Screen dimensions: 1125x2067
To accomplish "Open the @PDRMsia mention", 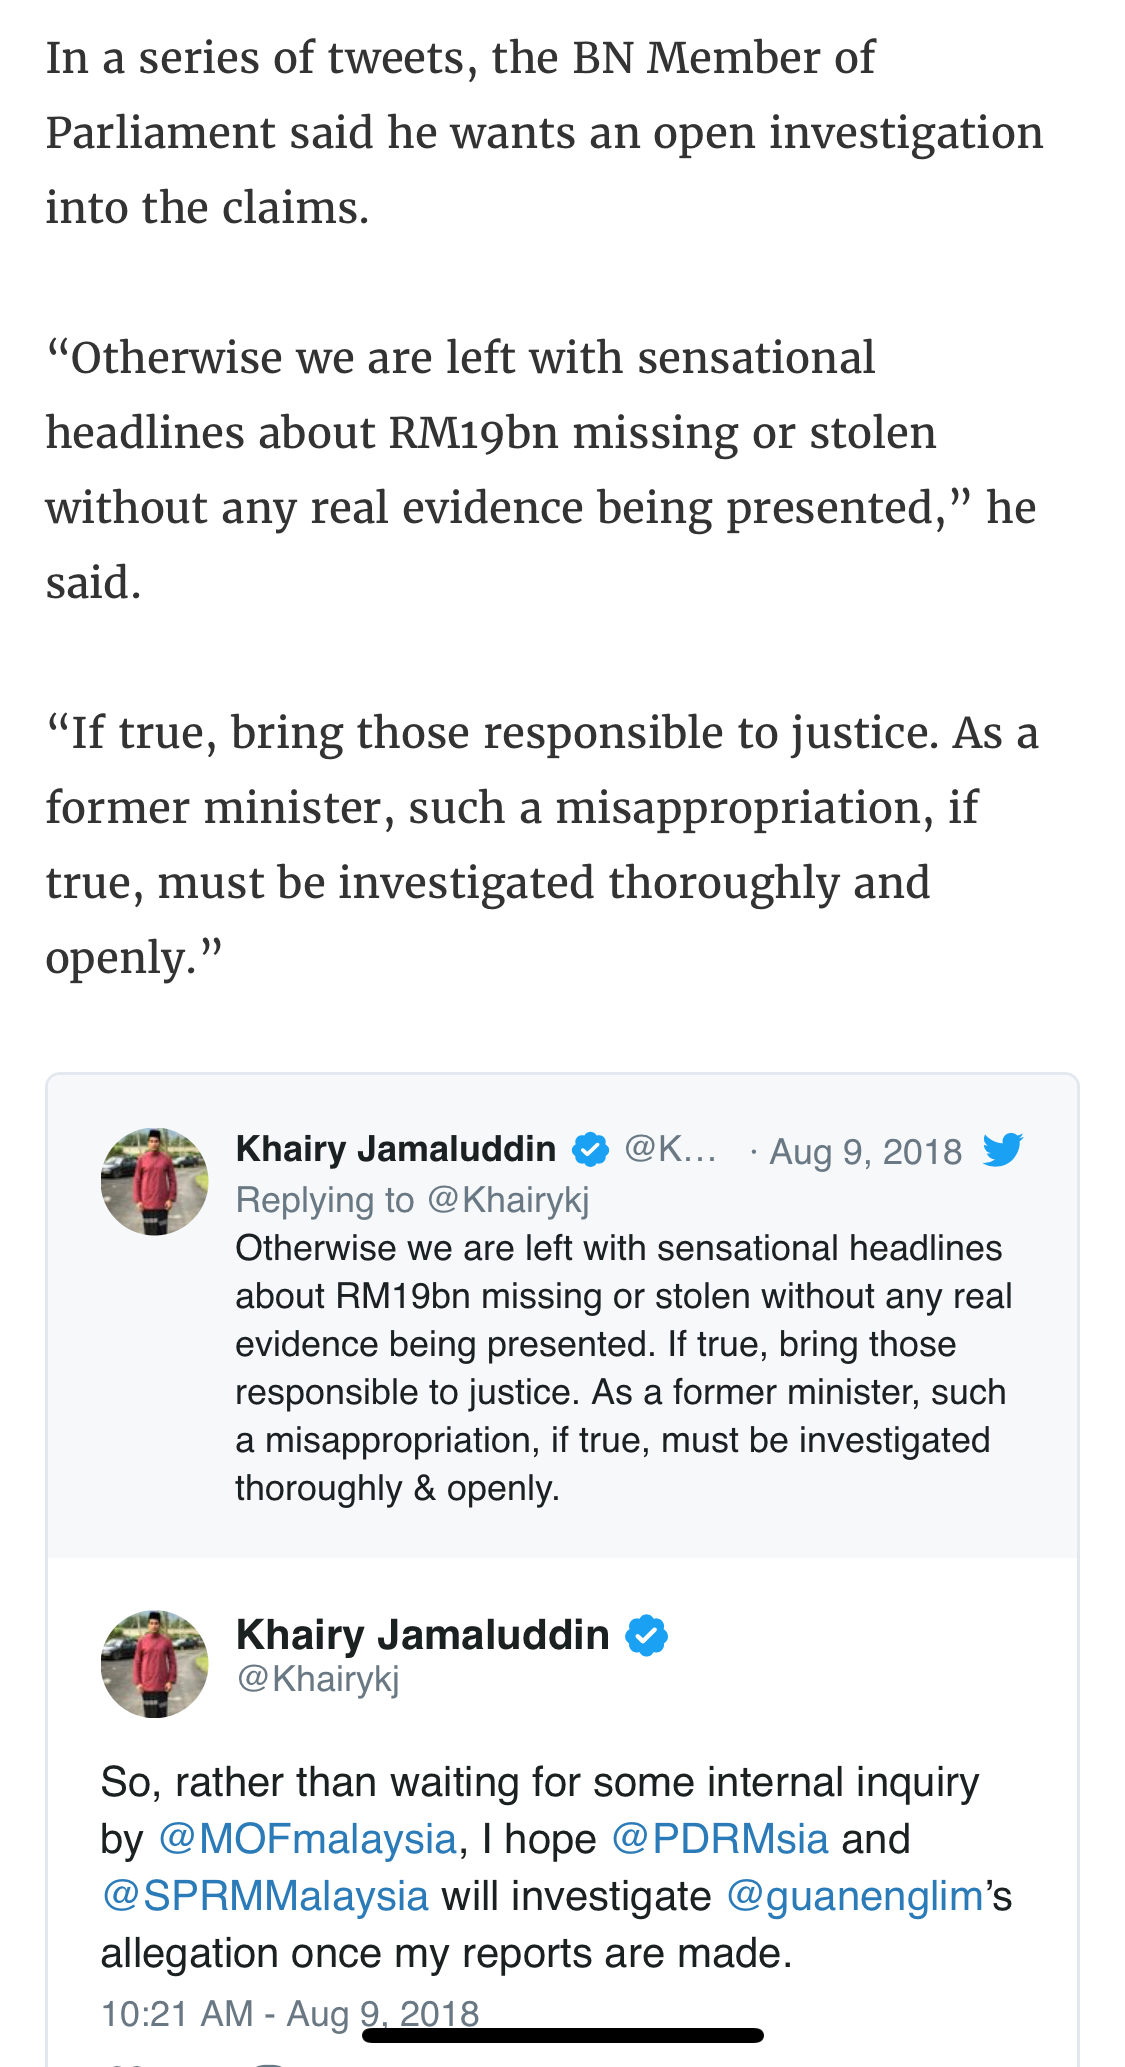I will 720,1839.
